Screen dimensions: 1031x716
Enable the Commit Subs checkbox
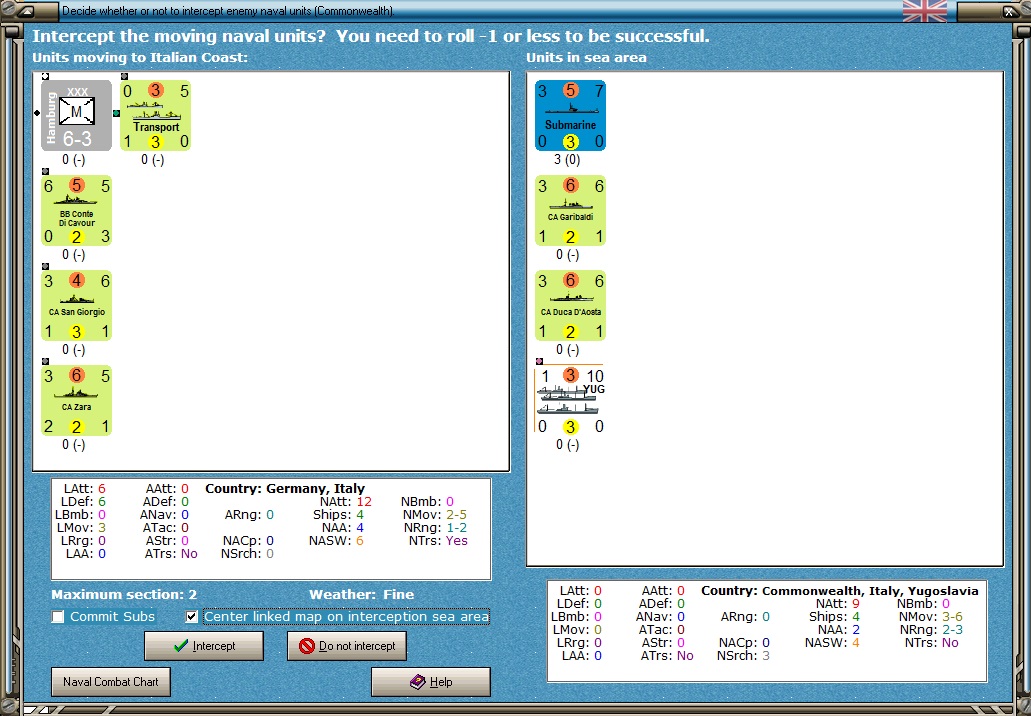tap(59, 617)
